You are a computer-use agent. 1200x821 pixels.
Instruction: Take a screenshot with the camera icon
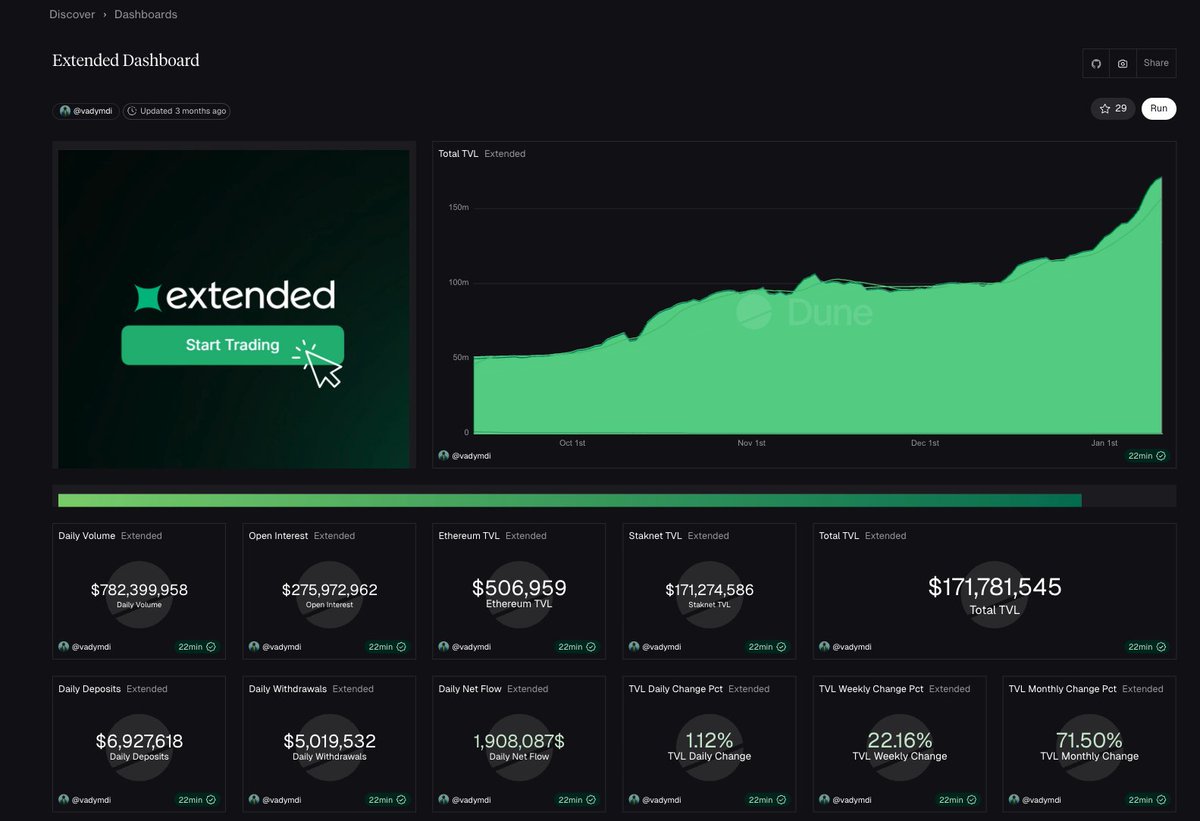(1123, 63)
